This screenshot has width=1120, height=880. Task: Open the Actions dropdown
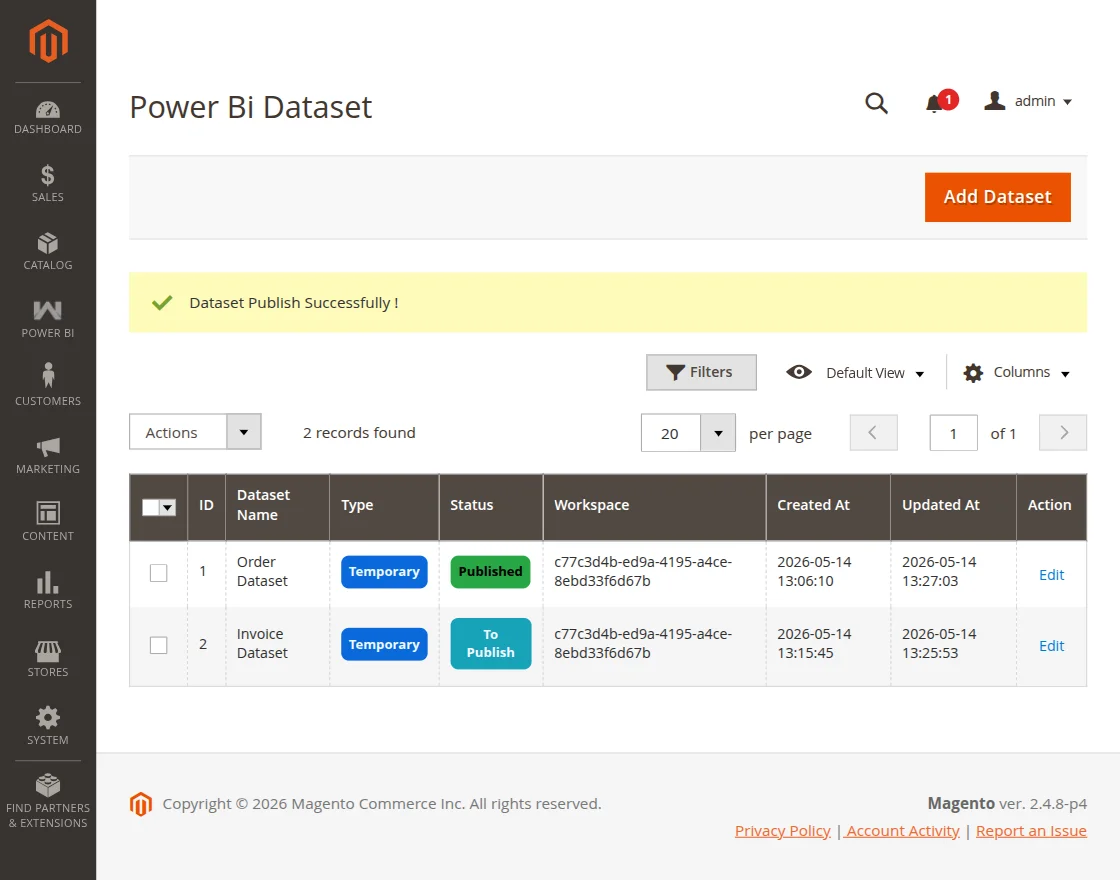(195, 432)
